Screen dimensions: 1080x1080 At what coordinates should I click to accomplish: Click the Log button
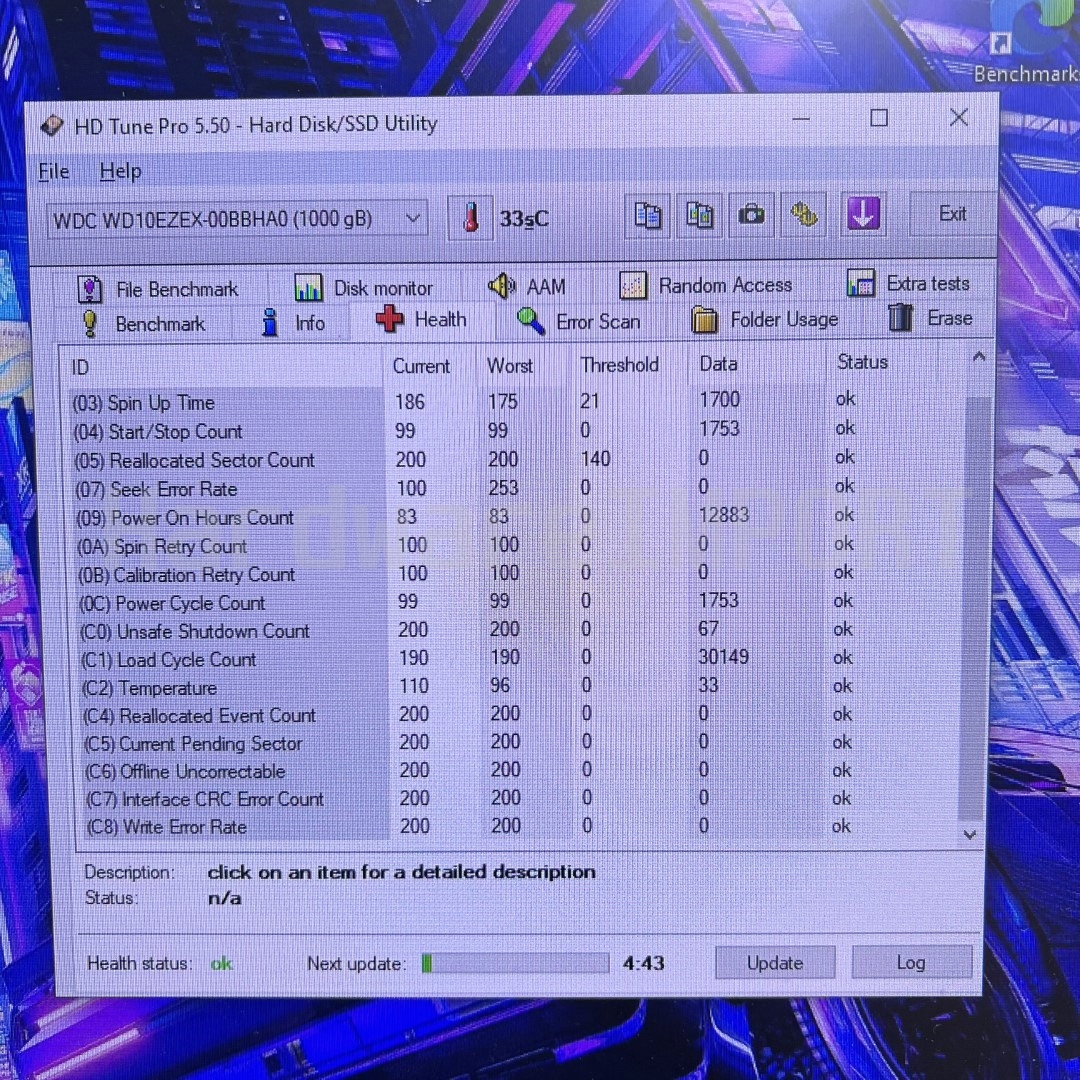click(910, 962)
